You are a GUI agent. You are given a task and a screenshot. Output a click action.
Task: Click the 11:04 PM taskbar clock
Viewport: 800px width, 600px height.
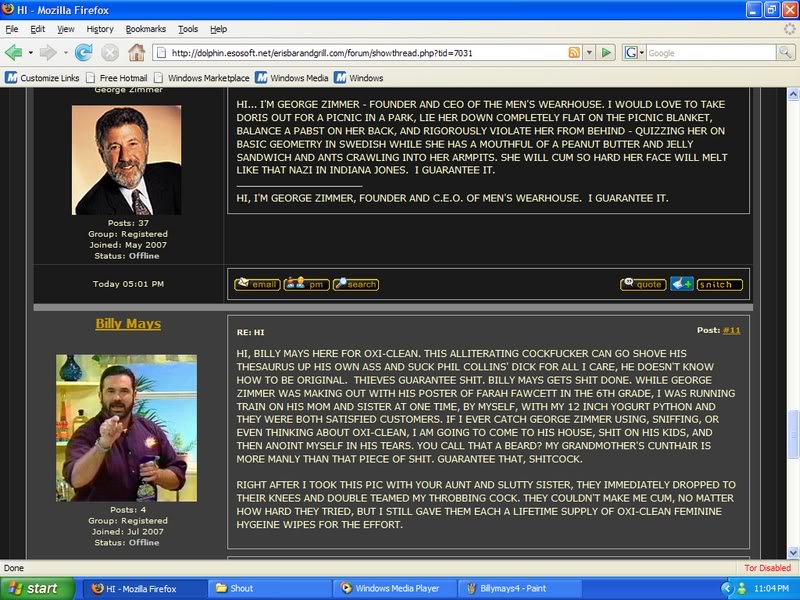coord(771,588)
